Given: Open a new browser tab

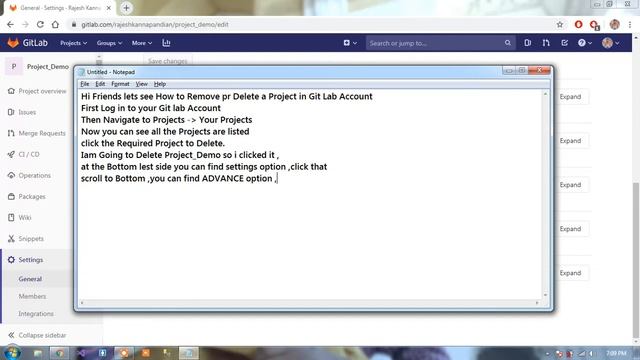Looking at the screenshot, I should coord(127,8).
